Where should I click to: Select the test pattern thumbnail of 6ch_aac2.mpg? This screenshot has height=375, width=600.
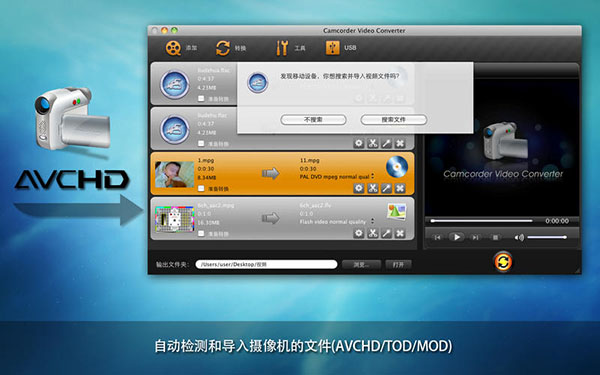click(174, 219)
